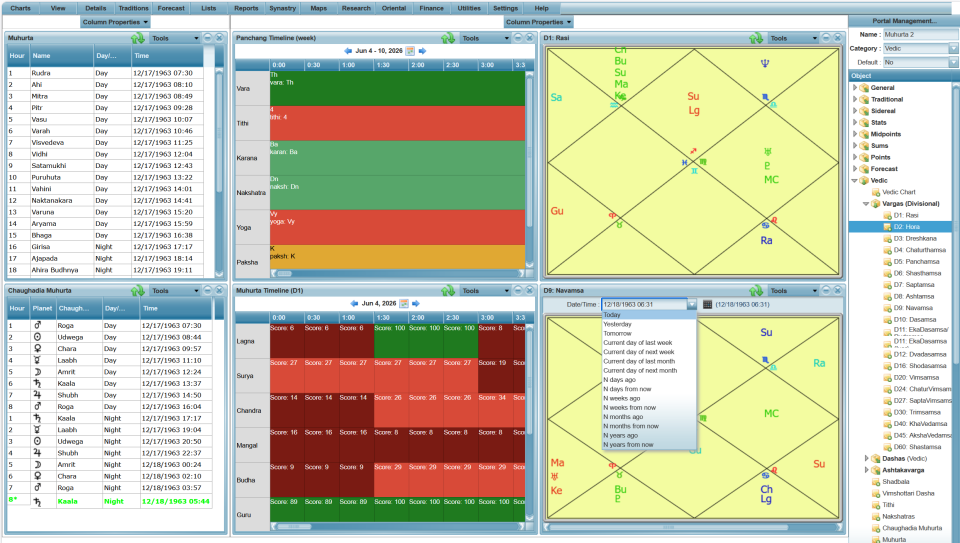Image resolution: width=960 pixels, height=543 pixels.
Task: Open the Category Vedic combo box
Action: point(920,48)
